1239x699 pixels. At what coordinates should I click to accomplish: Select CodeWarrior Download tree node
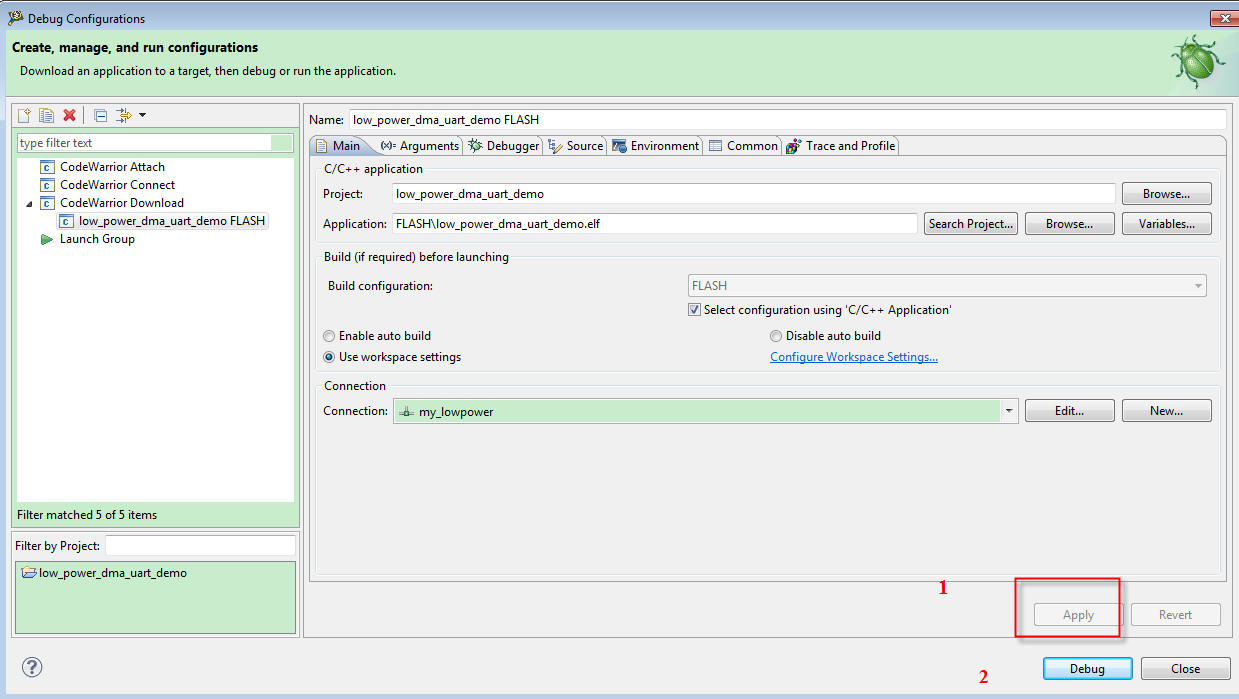pyautogui.click(x=122, y=203)
